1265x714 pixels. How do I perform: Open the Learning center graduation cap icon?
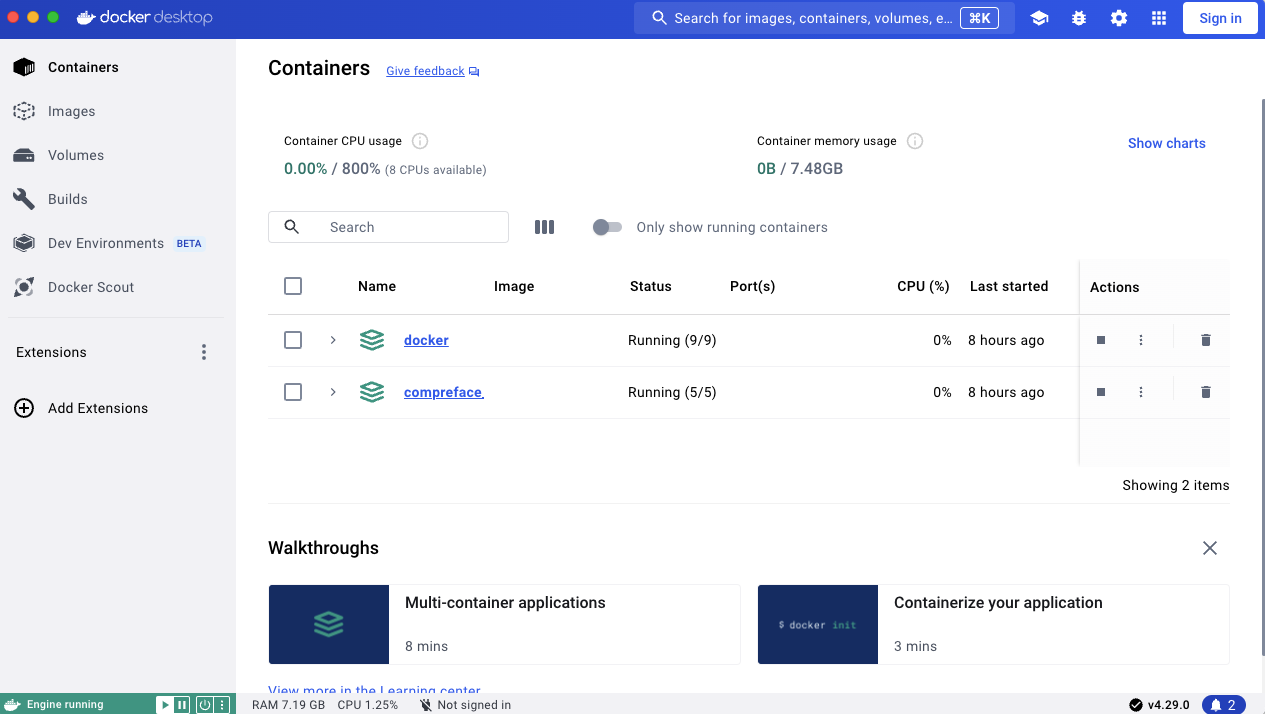(x=1039, y=18)
